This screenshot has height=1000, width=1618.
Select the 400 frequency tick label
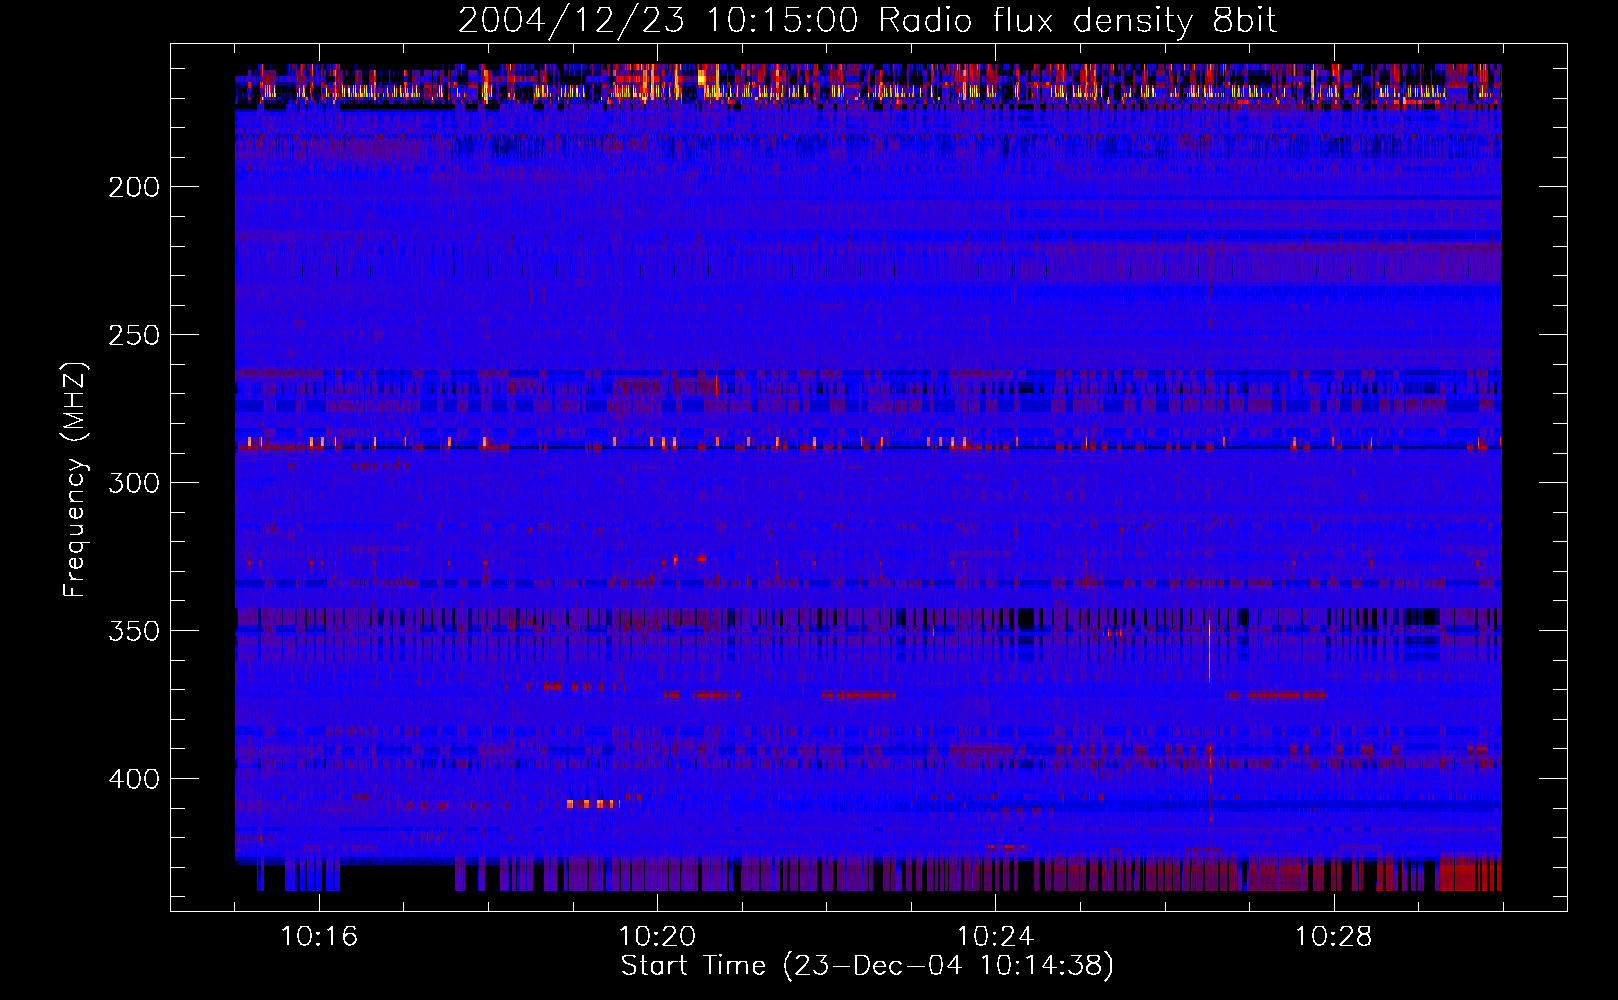click(x=134, y=779)
